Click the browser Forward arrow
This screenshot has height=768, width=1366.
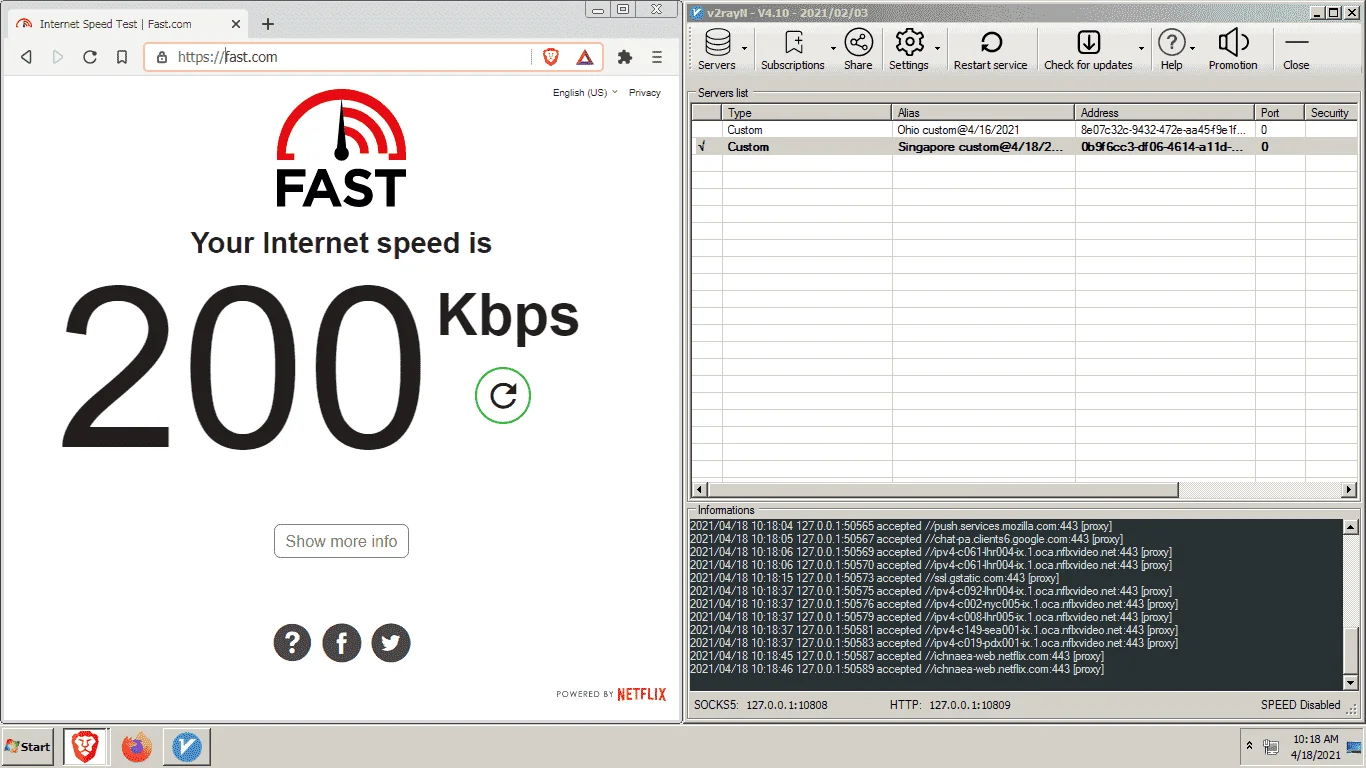[58, 57]
